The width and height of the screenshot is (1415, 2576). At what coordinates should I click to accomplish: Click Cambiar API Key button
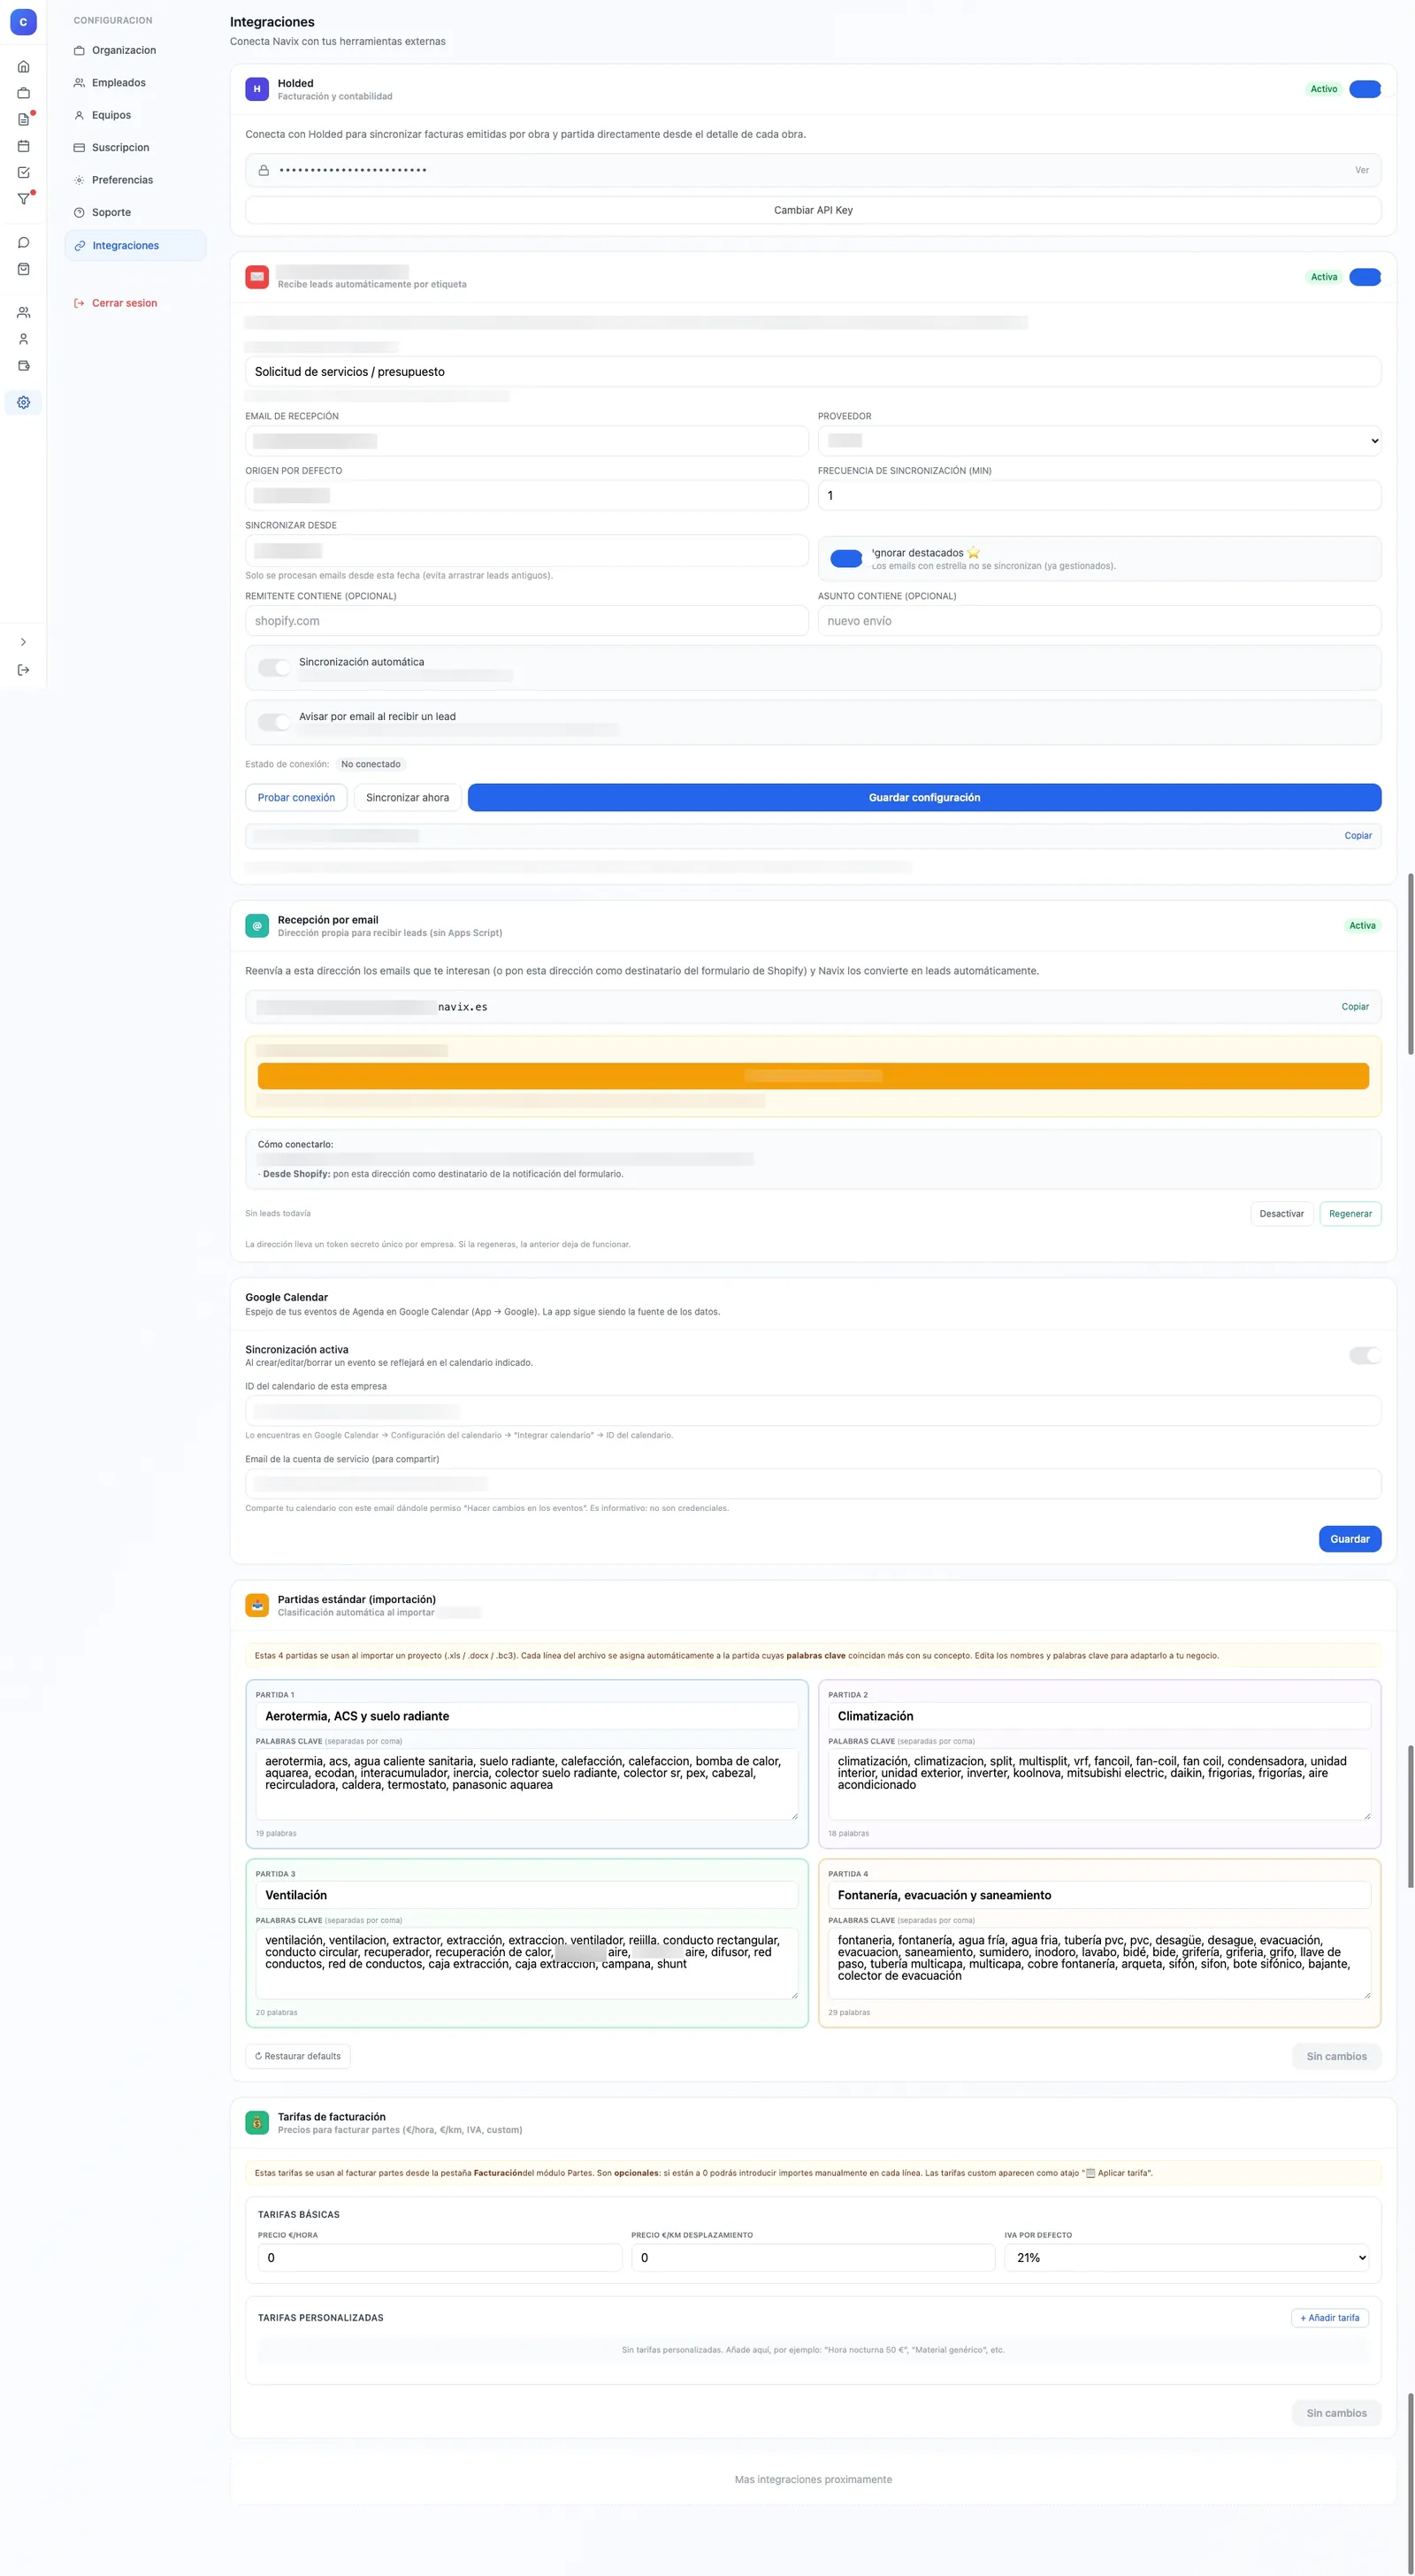pyautogui.click(x=813, y=210)
